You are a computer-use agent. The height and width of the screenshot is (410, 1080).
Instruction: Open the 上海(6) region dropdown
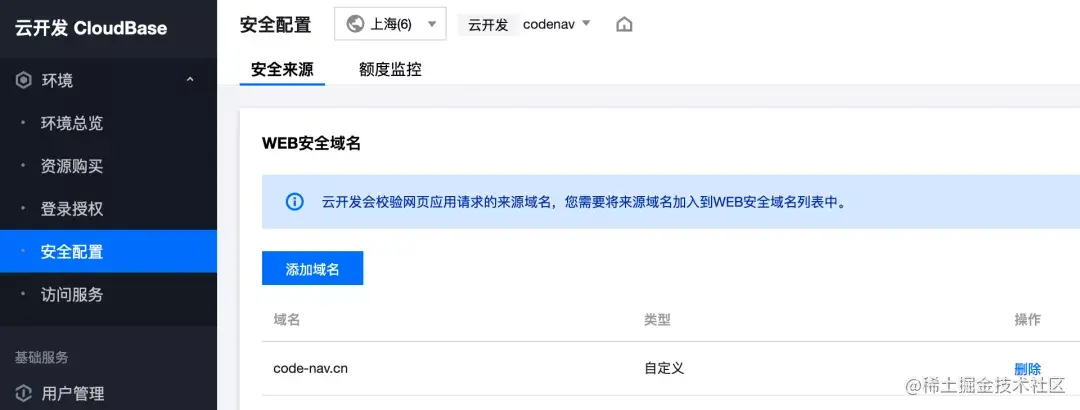tap(390, 24)
